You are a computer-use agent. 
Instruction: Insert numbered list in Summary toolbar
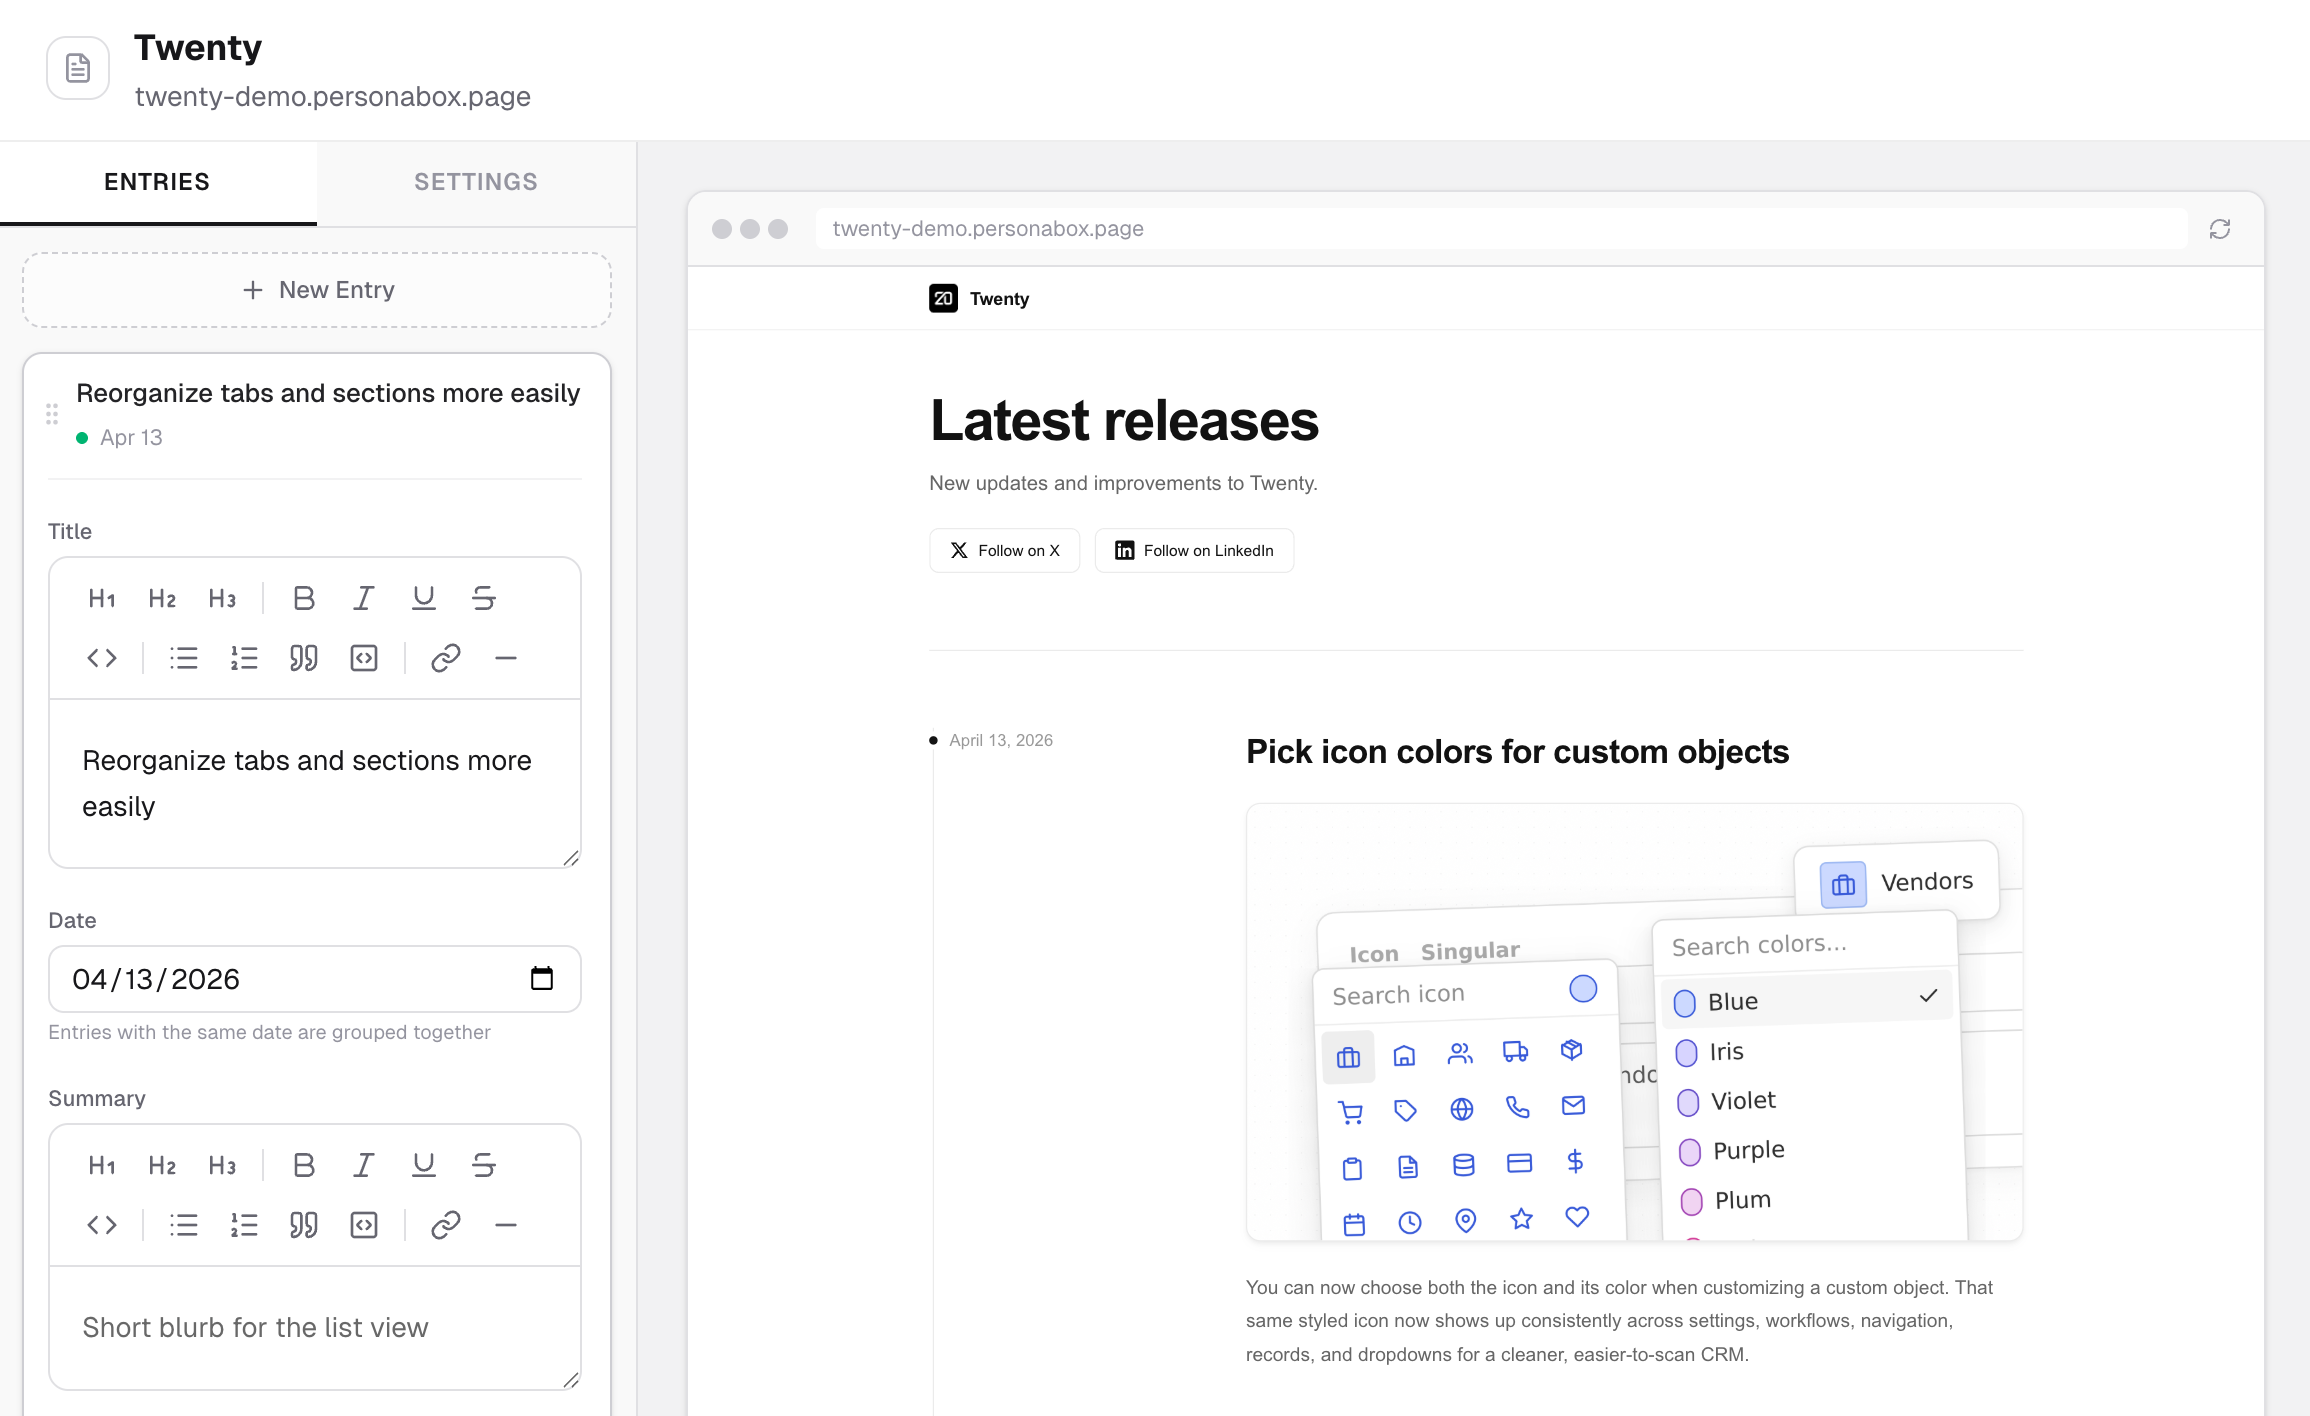click(244, 1225)
